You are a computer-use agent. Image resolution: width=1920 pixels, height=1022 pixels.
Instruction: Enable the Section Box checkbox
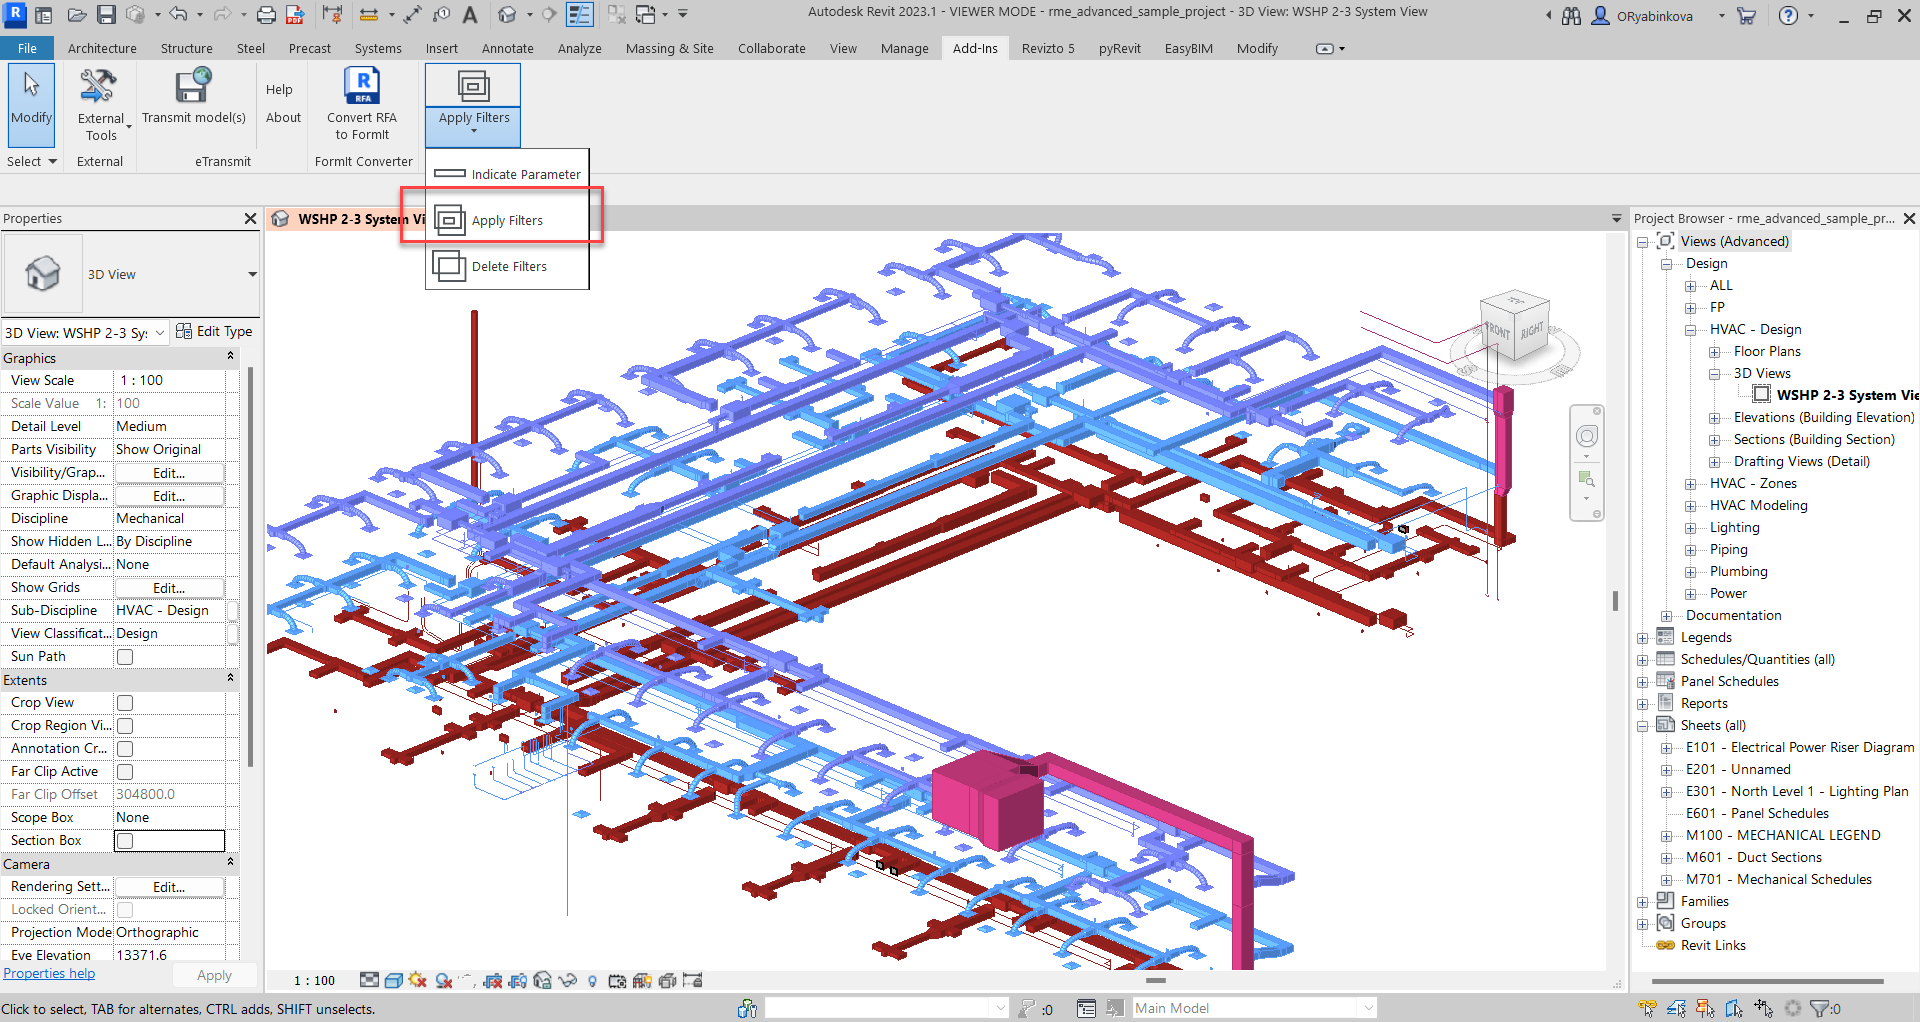(125, 841)
